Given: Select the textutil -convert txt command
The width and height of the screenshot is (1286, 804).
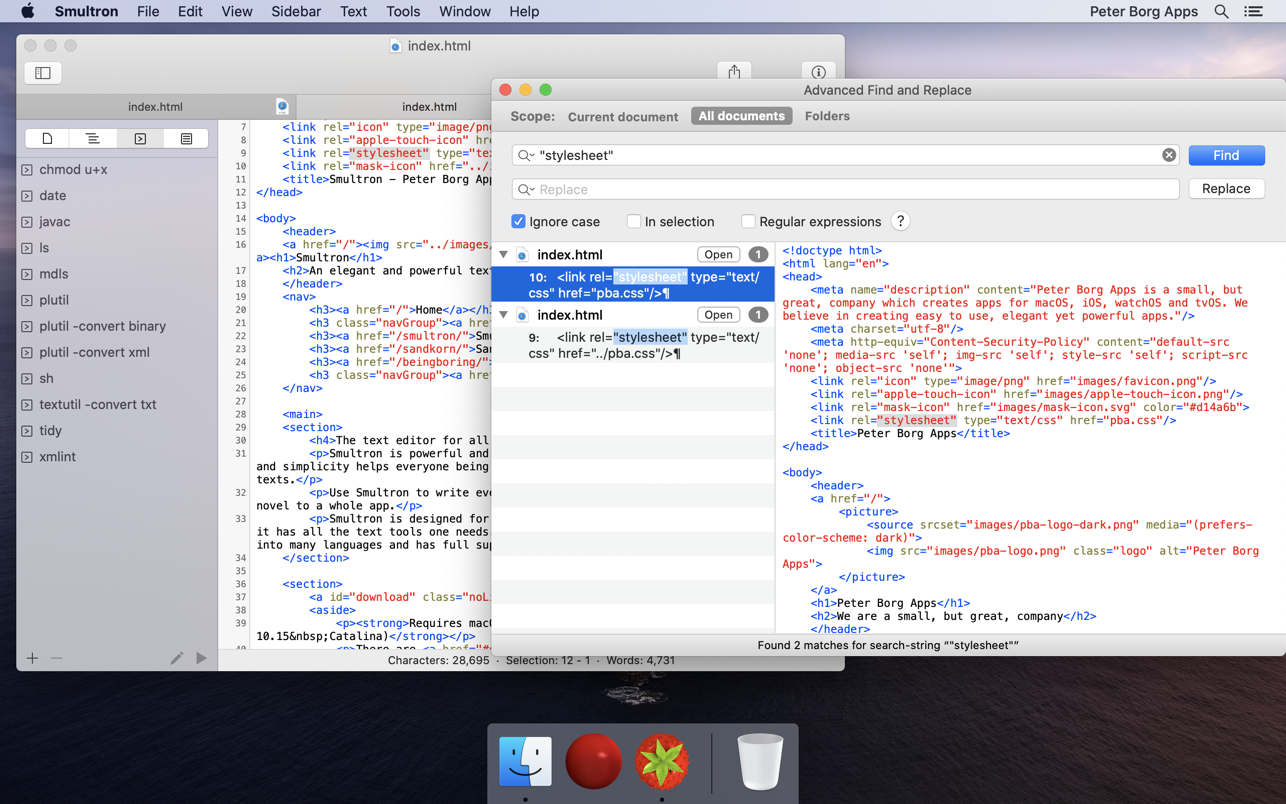Looking at the screenshot, I should click(x=97, y=405).
